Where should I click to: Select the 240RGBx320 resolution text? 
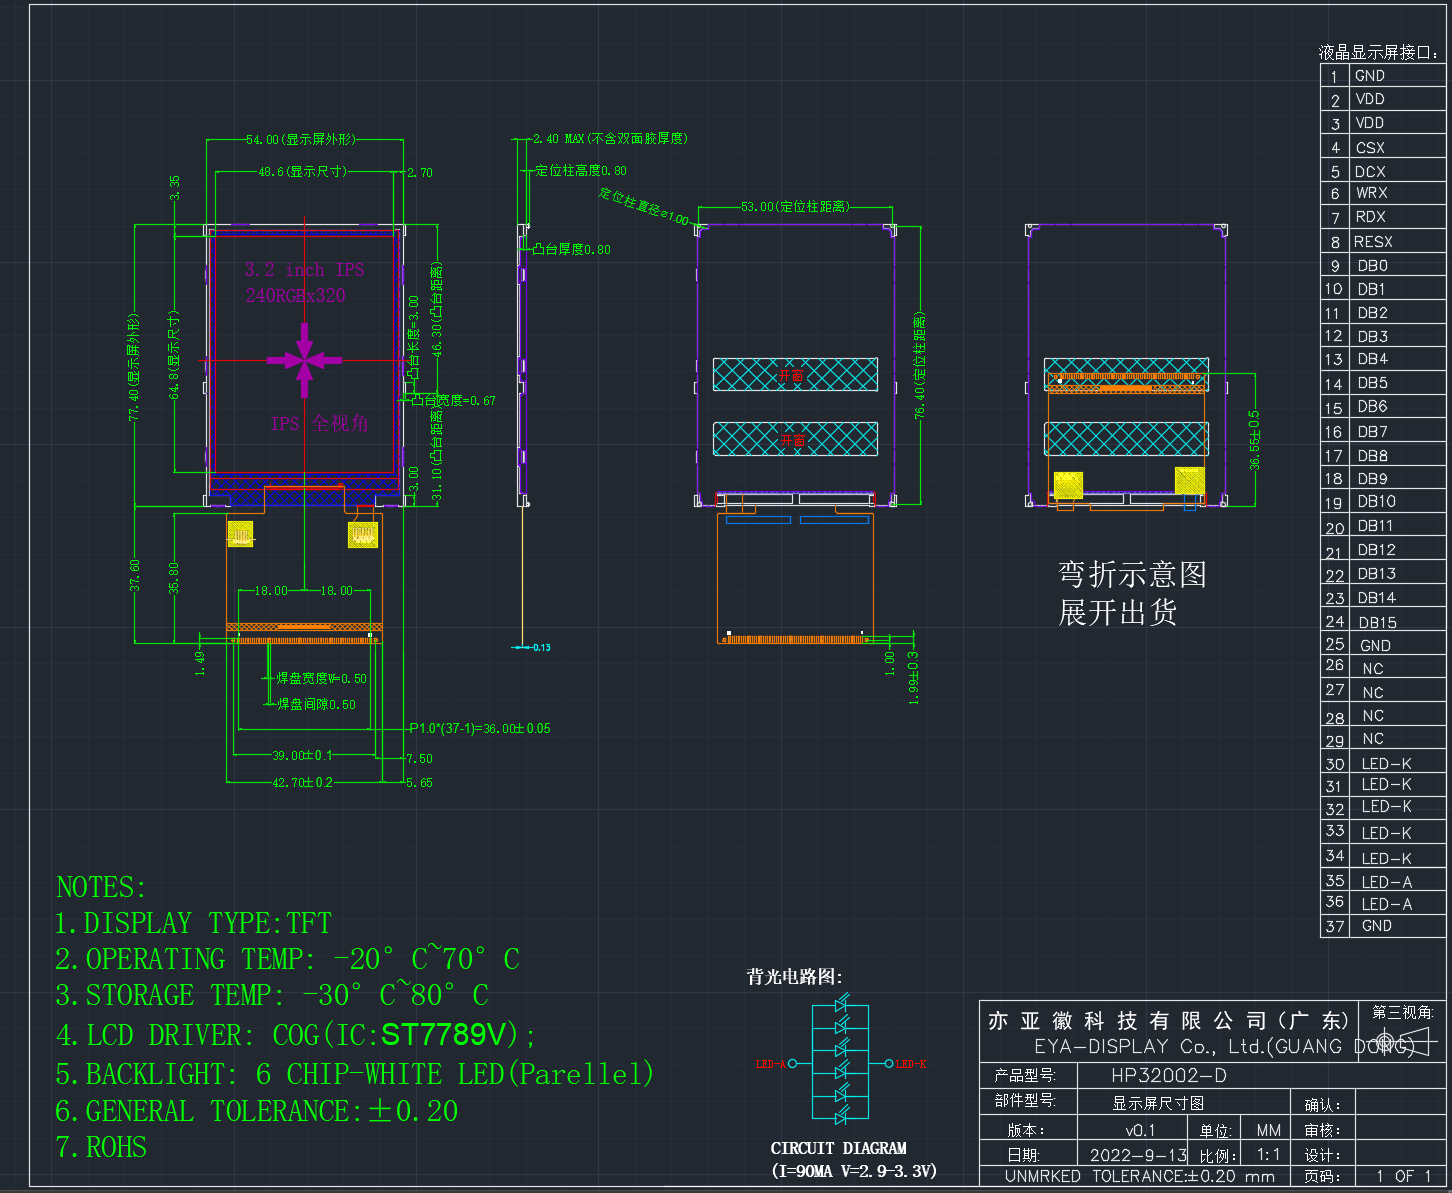tap(296, 295)
